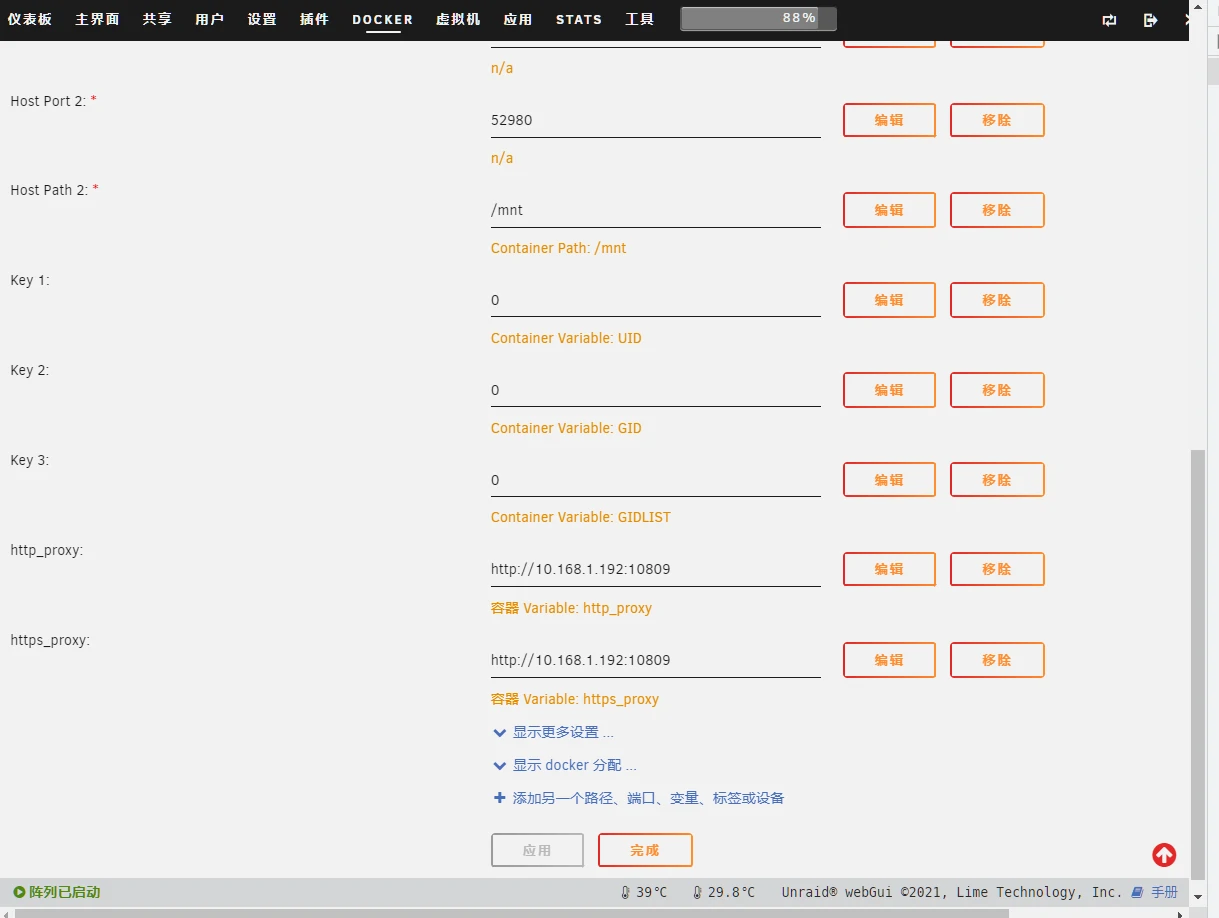
Task: Expand 显示更多设置 section
Action: (x=499, y=732)
